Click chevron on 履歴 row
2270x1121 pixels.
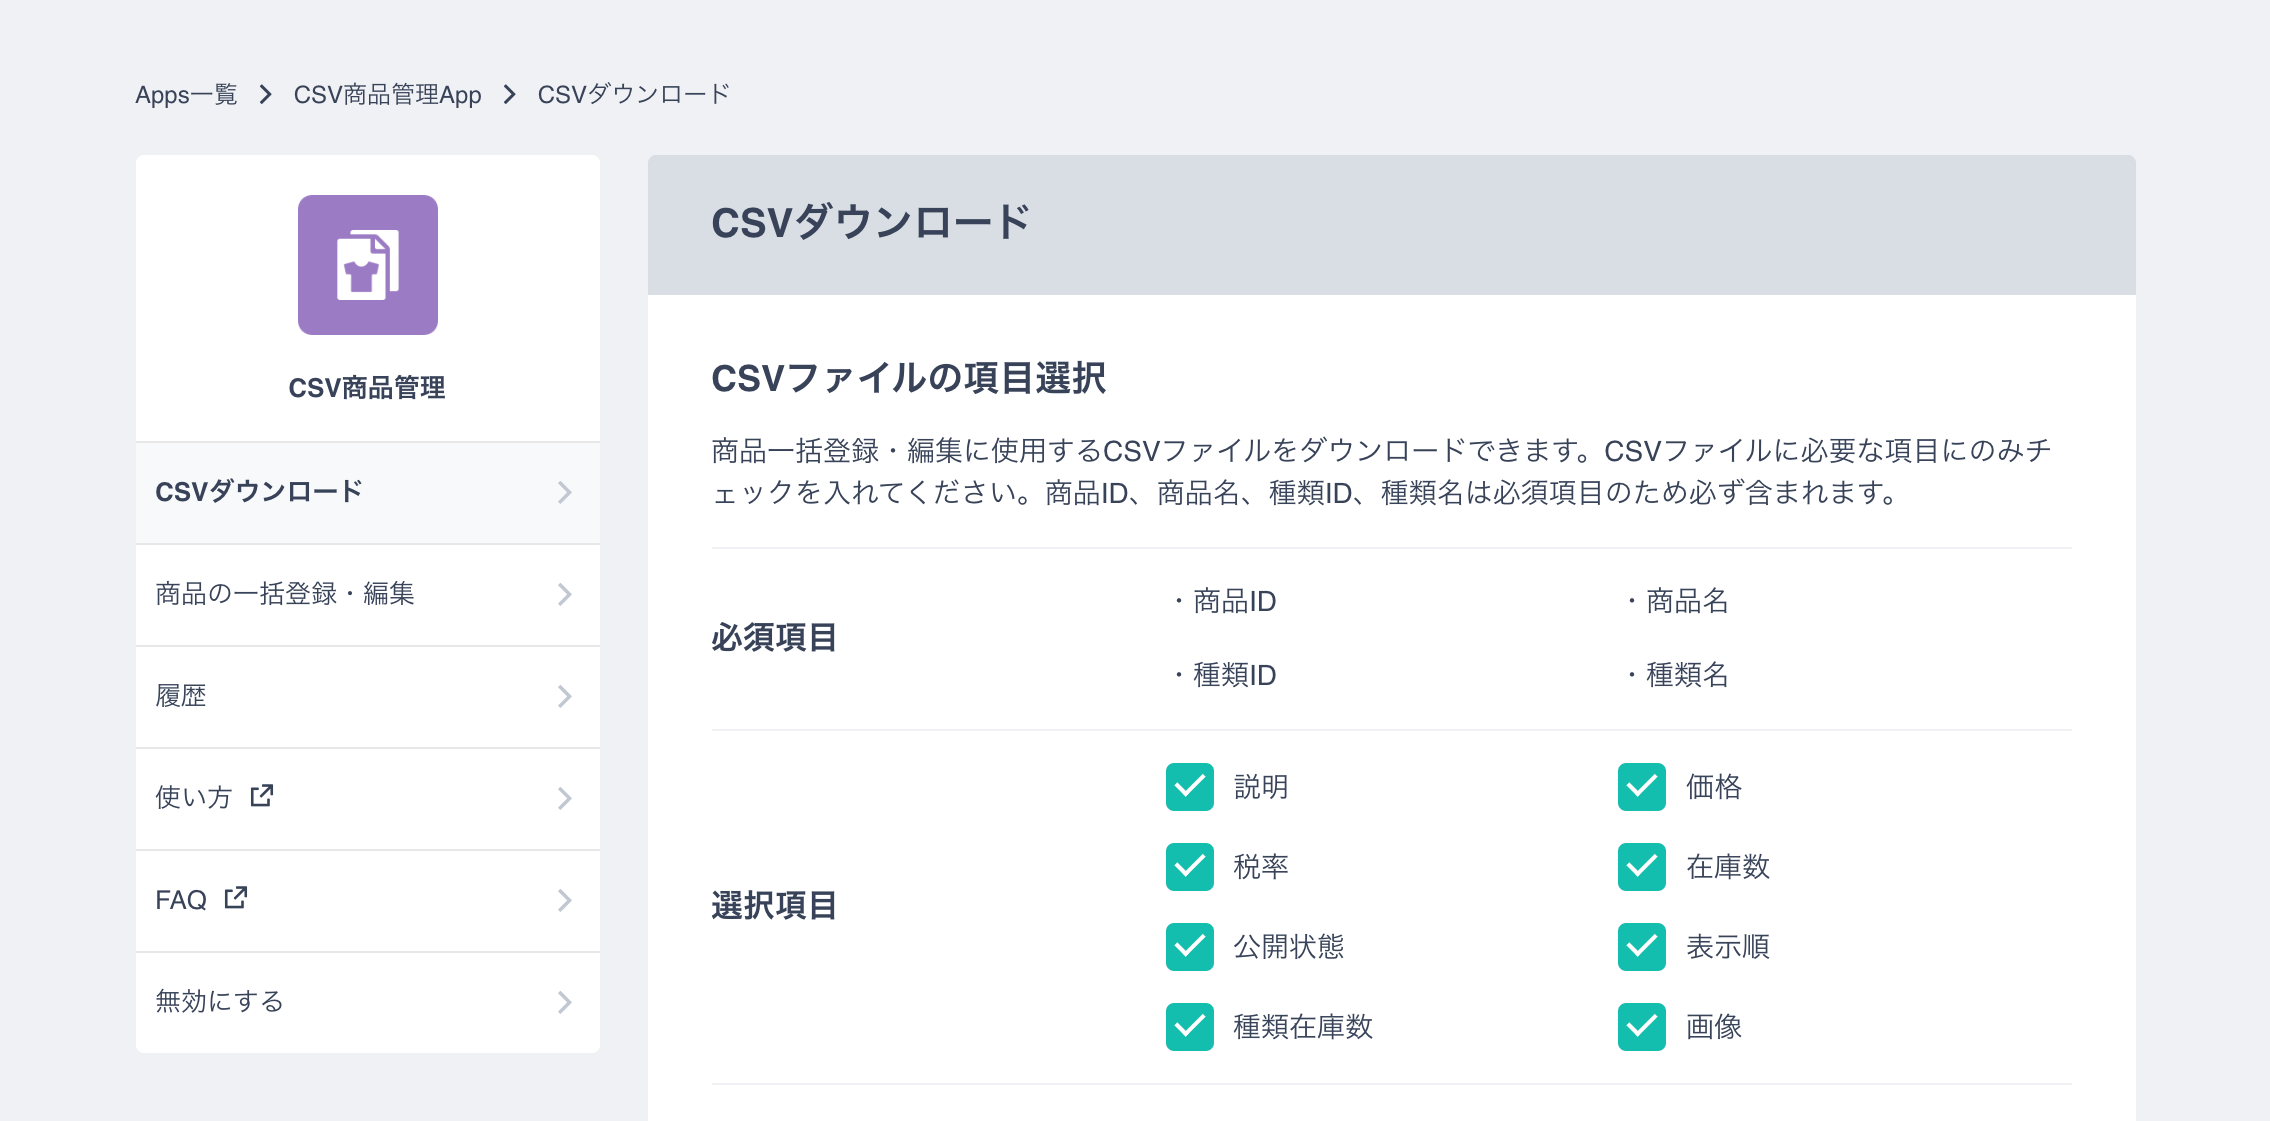[564, 696]
